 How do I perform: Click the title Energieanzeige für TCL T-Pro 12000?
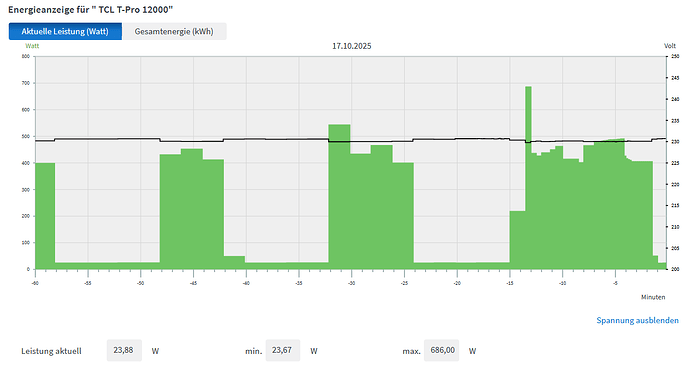pos(91,10)
